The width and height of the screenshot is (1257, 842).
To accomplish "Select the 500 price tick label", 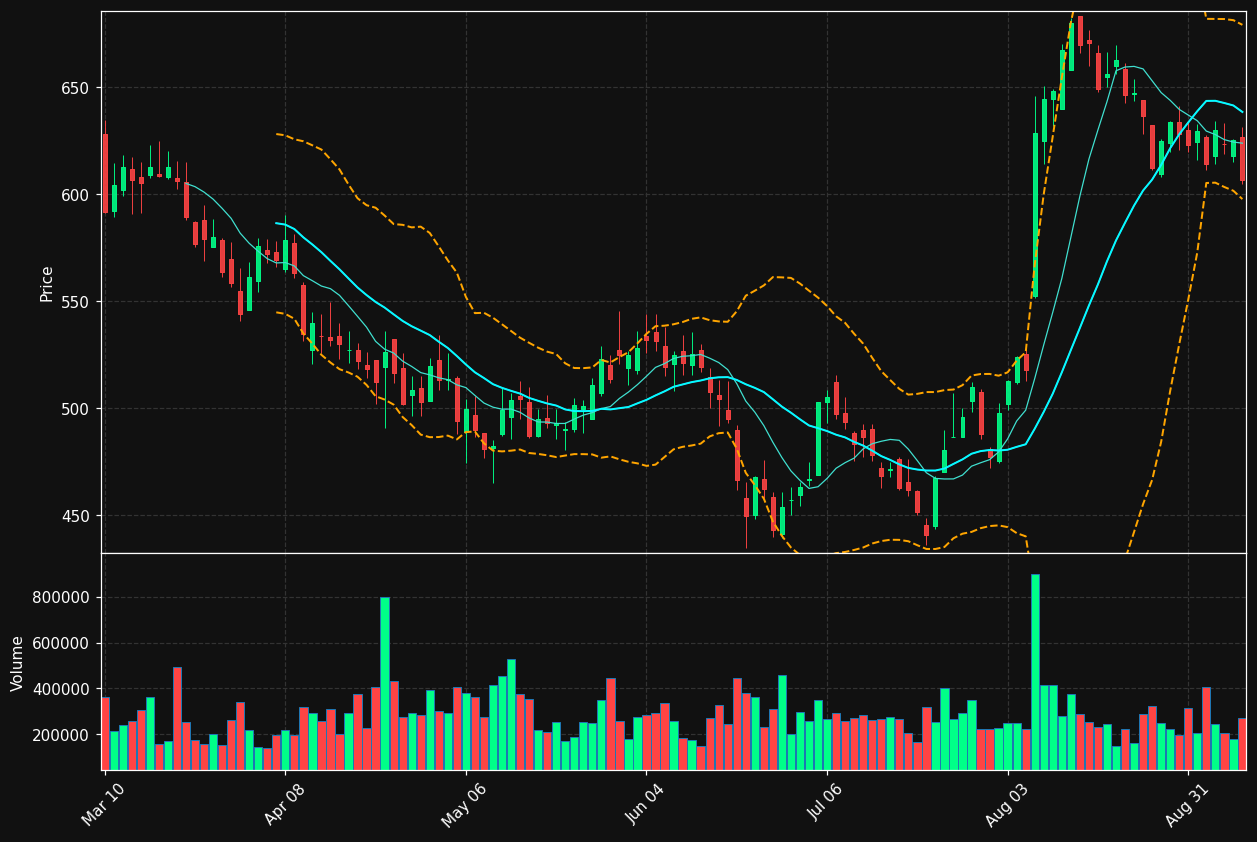I will tap(76, 409).
